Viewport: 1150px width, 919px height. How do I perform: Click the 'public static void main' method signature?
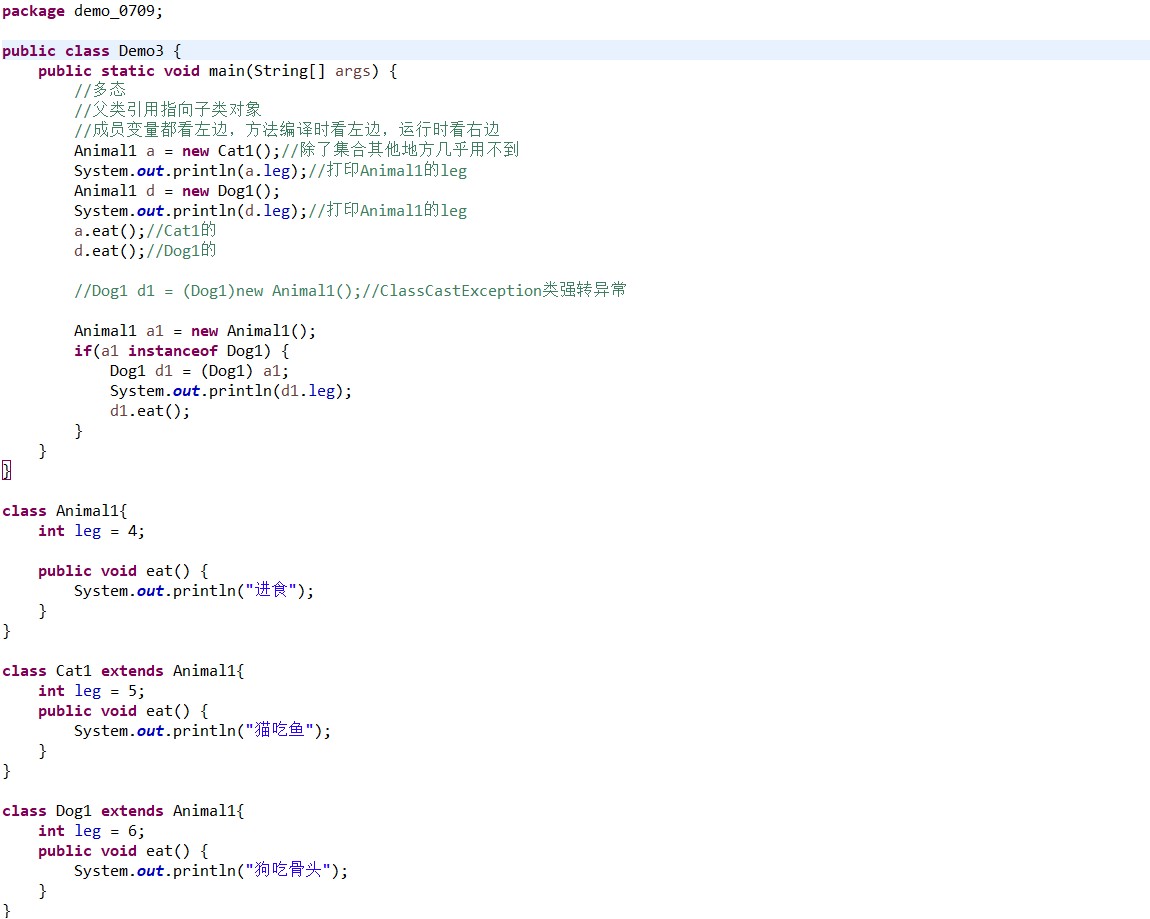click(x=217, y=71)
